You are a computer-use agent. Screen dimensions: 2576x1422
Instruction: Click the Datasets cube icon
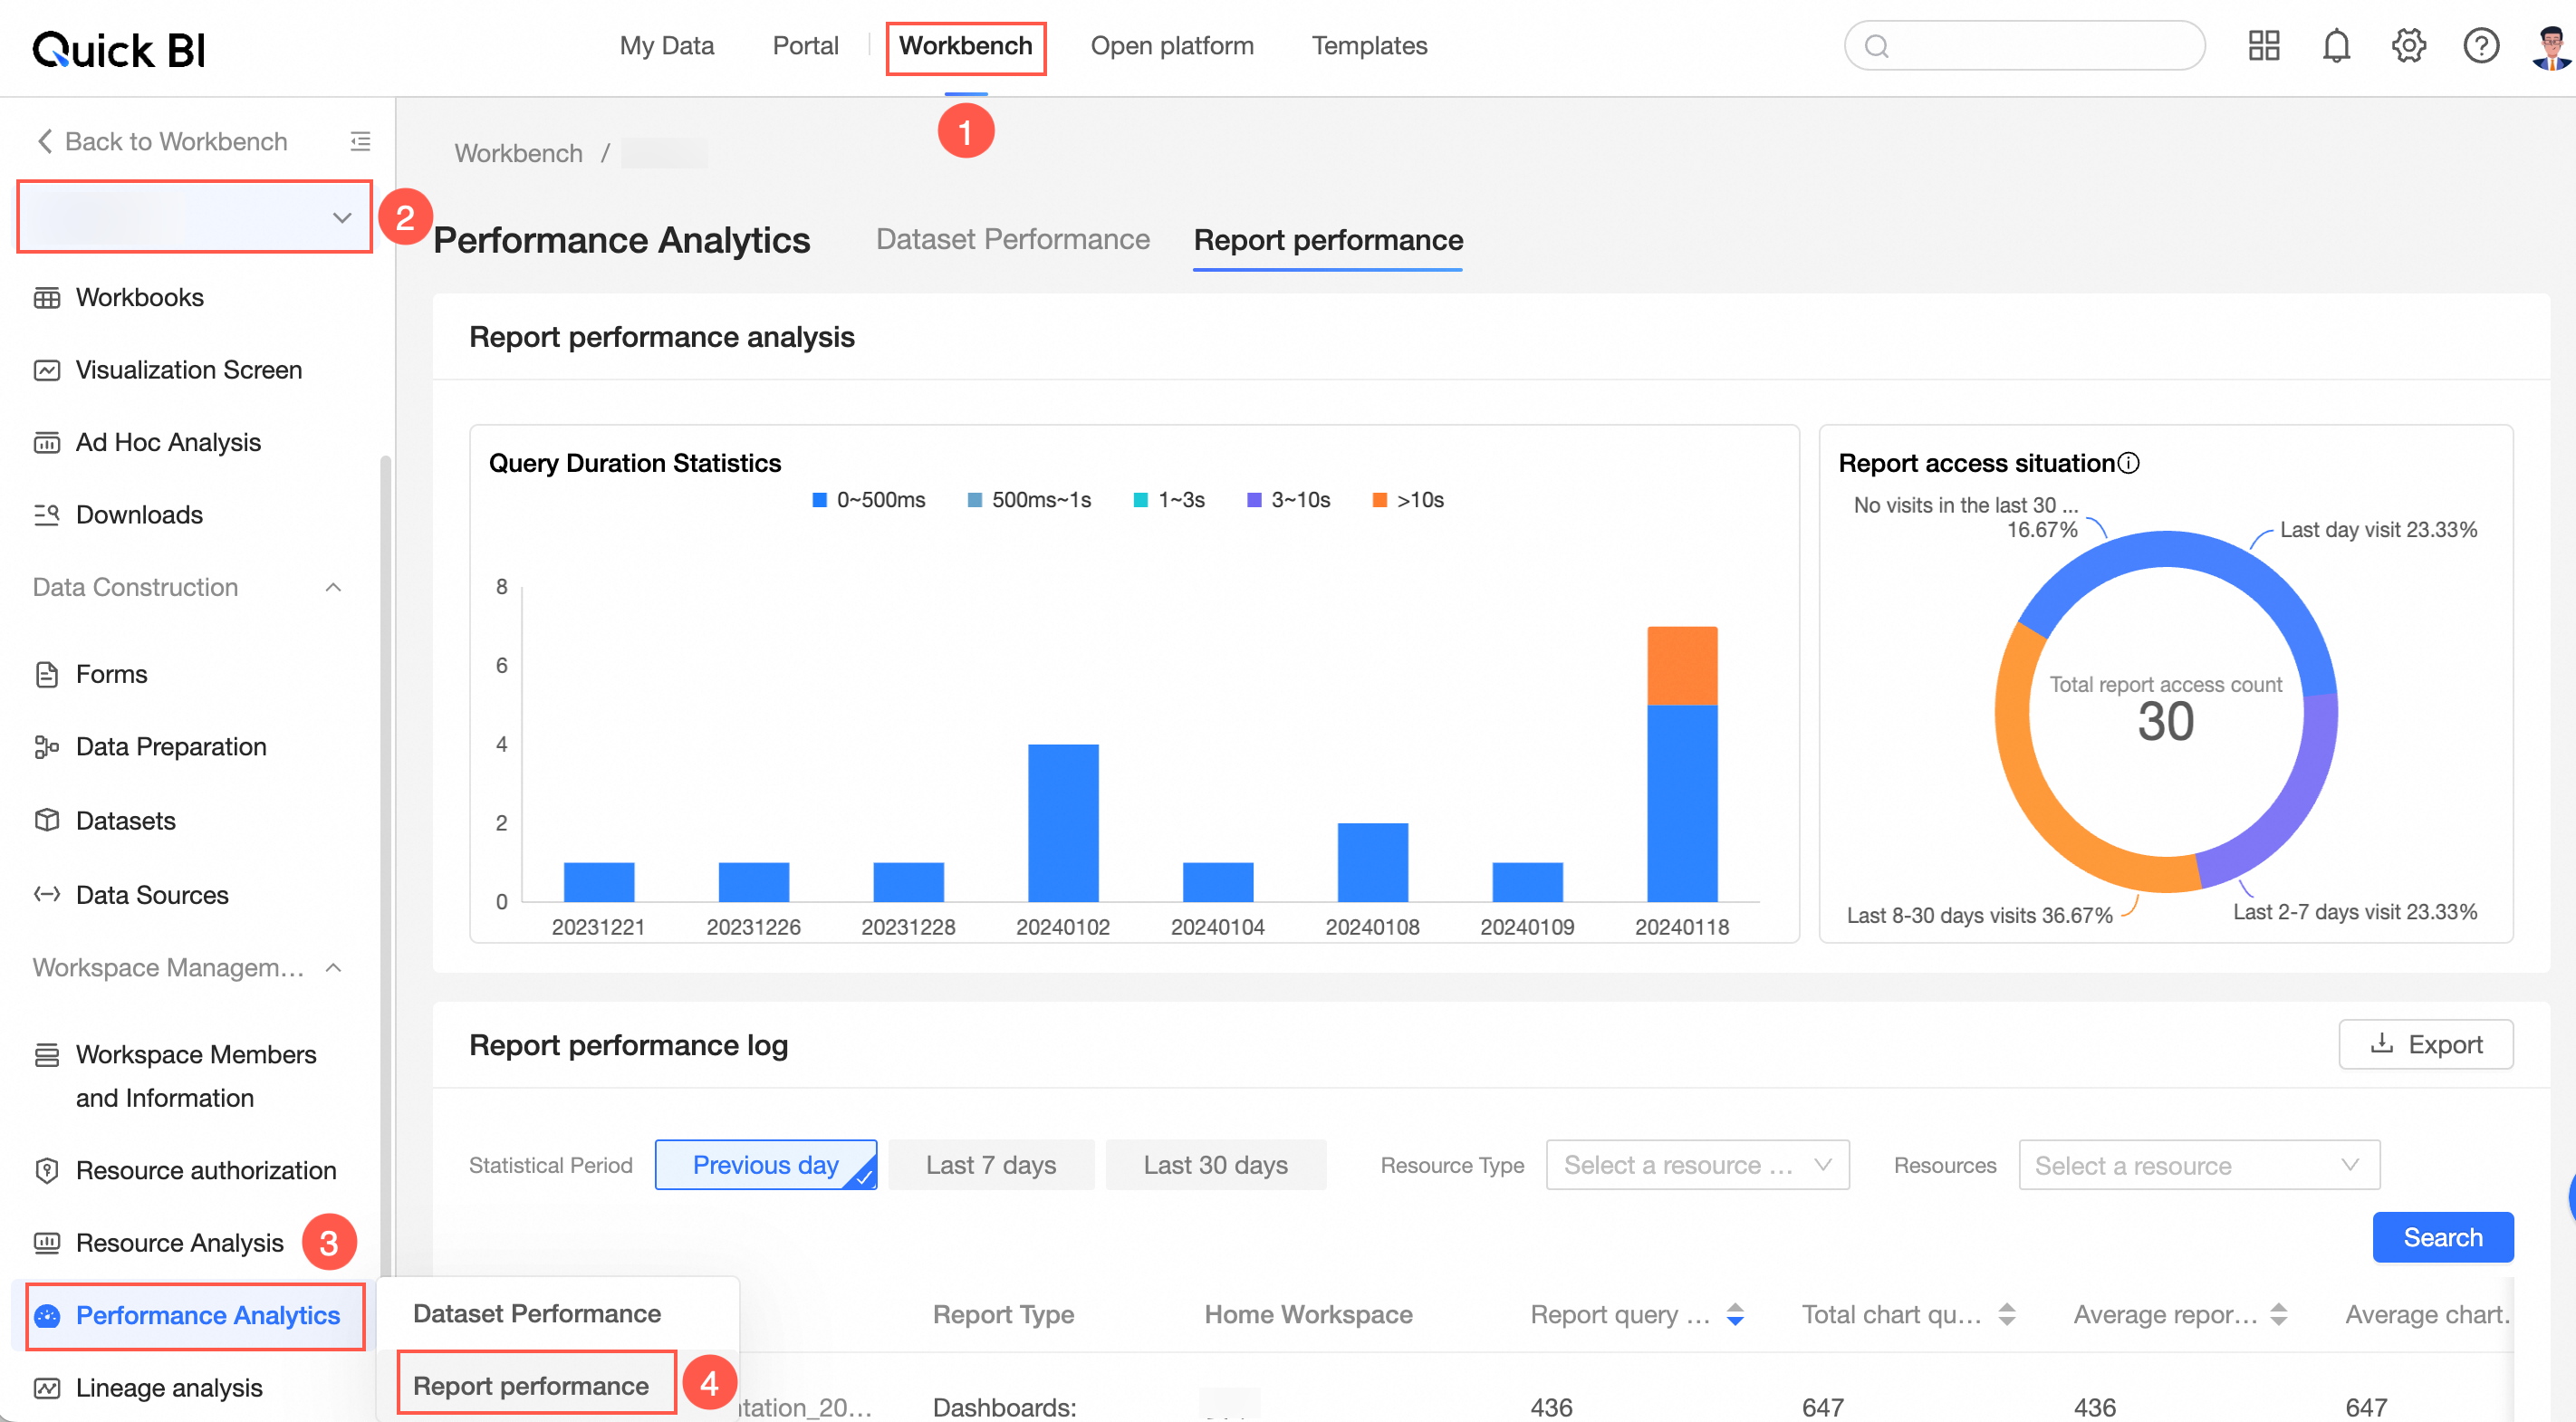coord(47,820)
